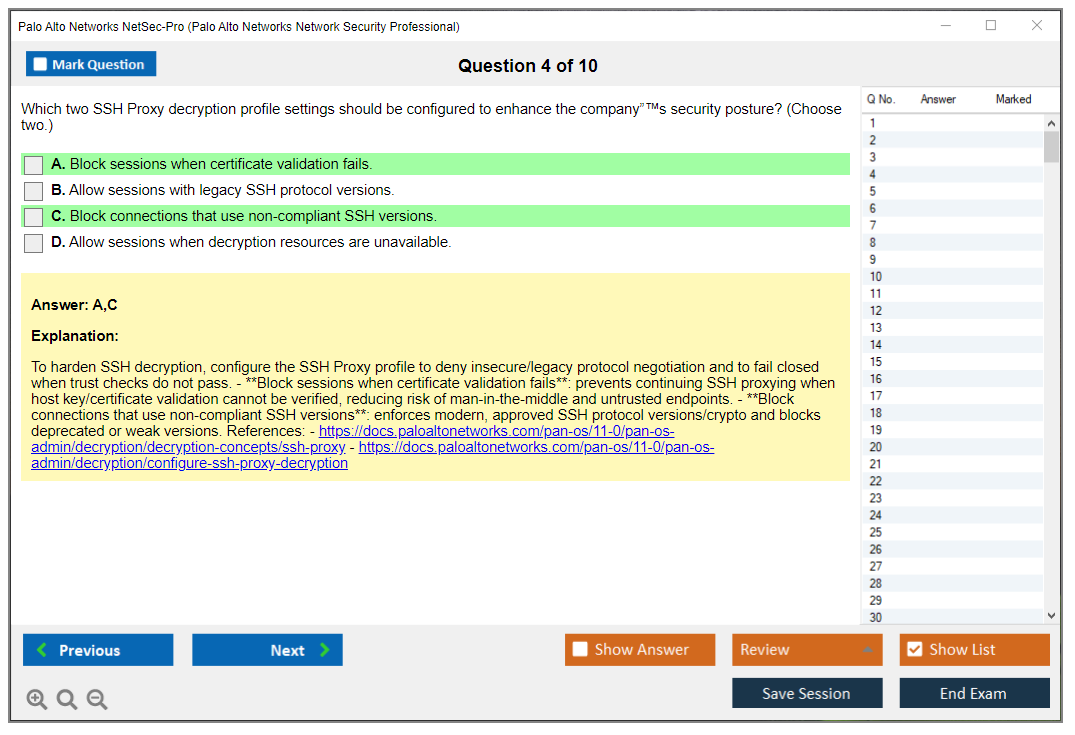Go back to the Previous question
This screenshot has width=1075, height=735.
pyautogui.click(x=98, y=650)
